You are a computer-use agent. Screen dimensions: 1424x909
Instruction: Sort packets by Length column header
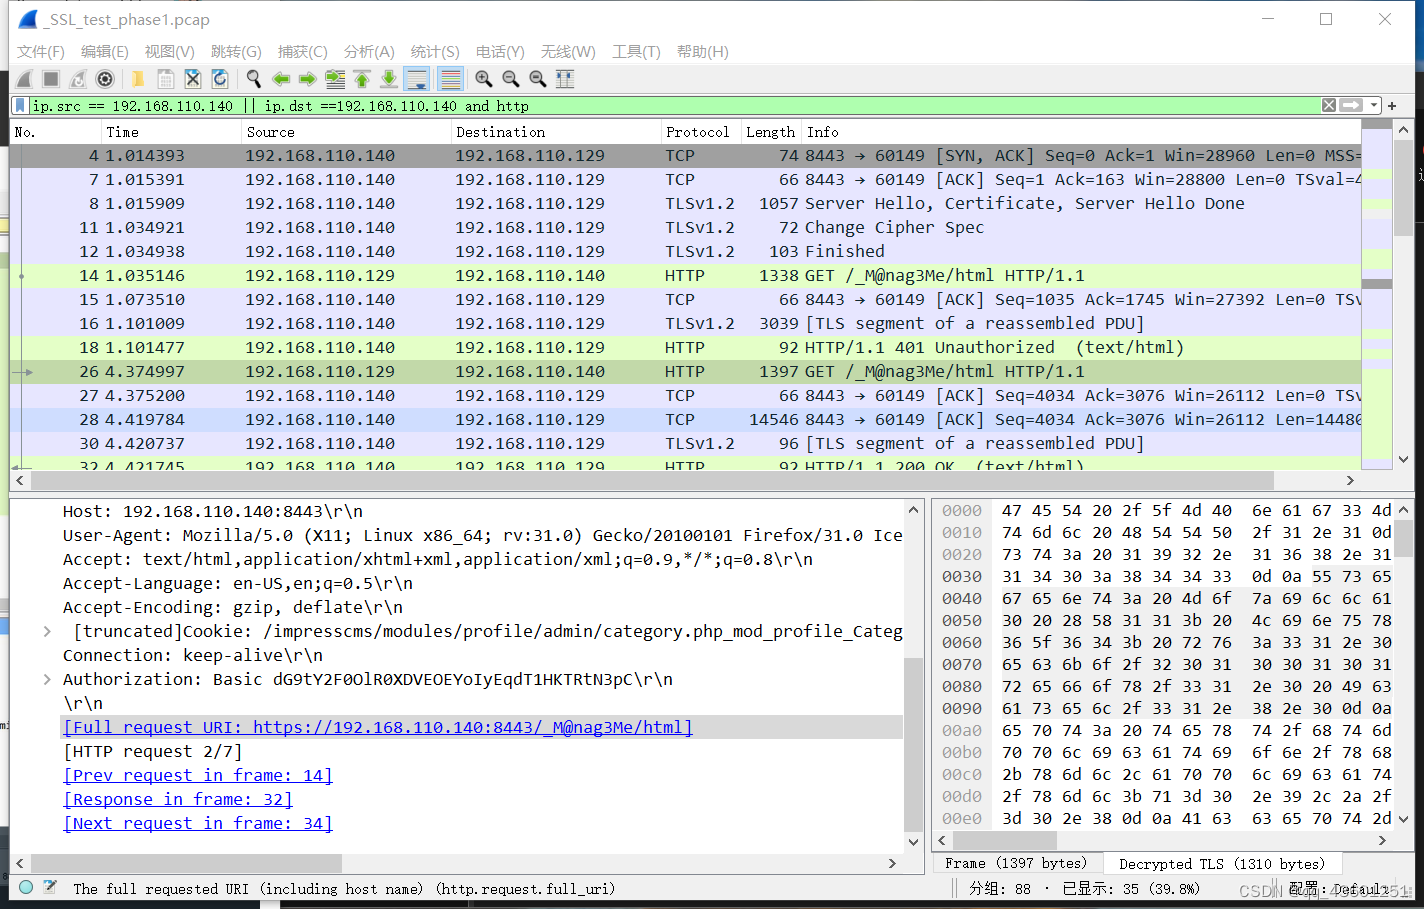click(x=771, y=131)
